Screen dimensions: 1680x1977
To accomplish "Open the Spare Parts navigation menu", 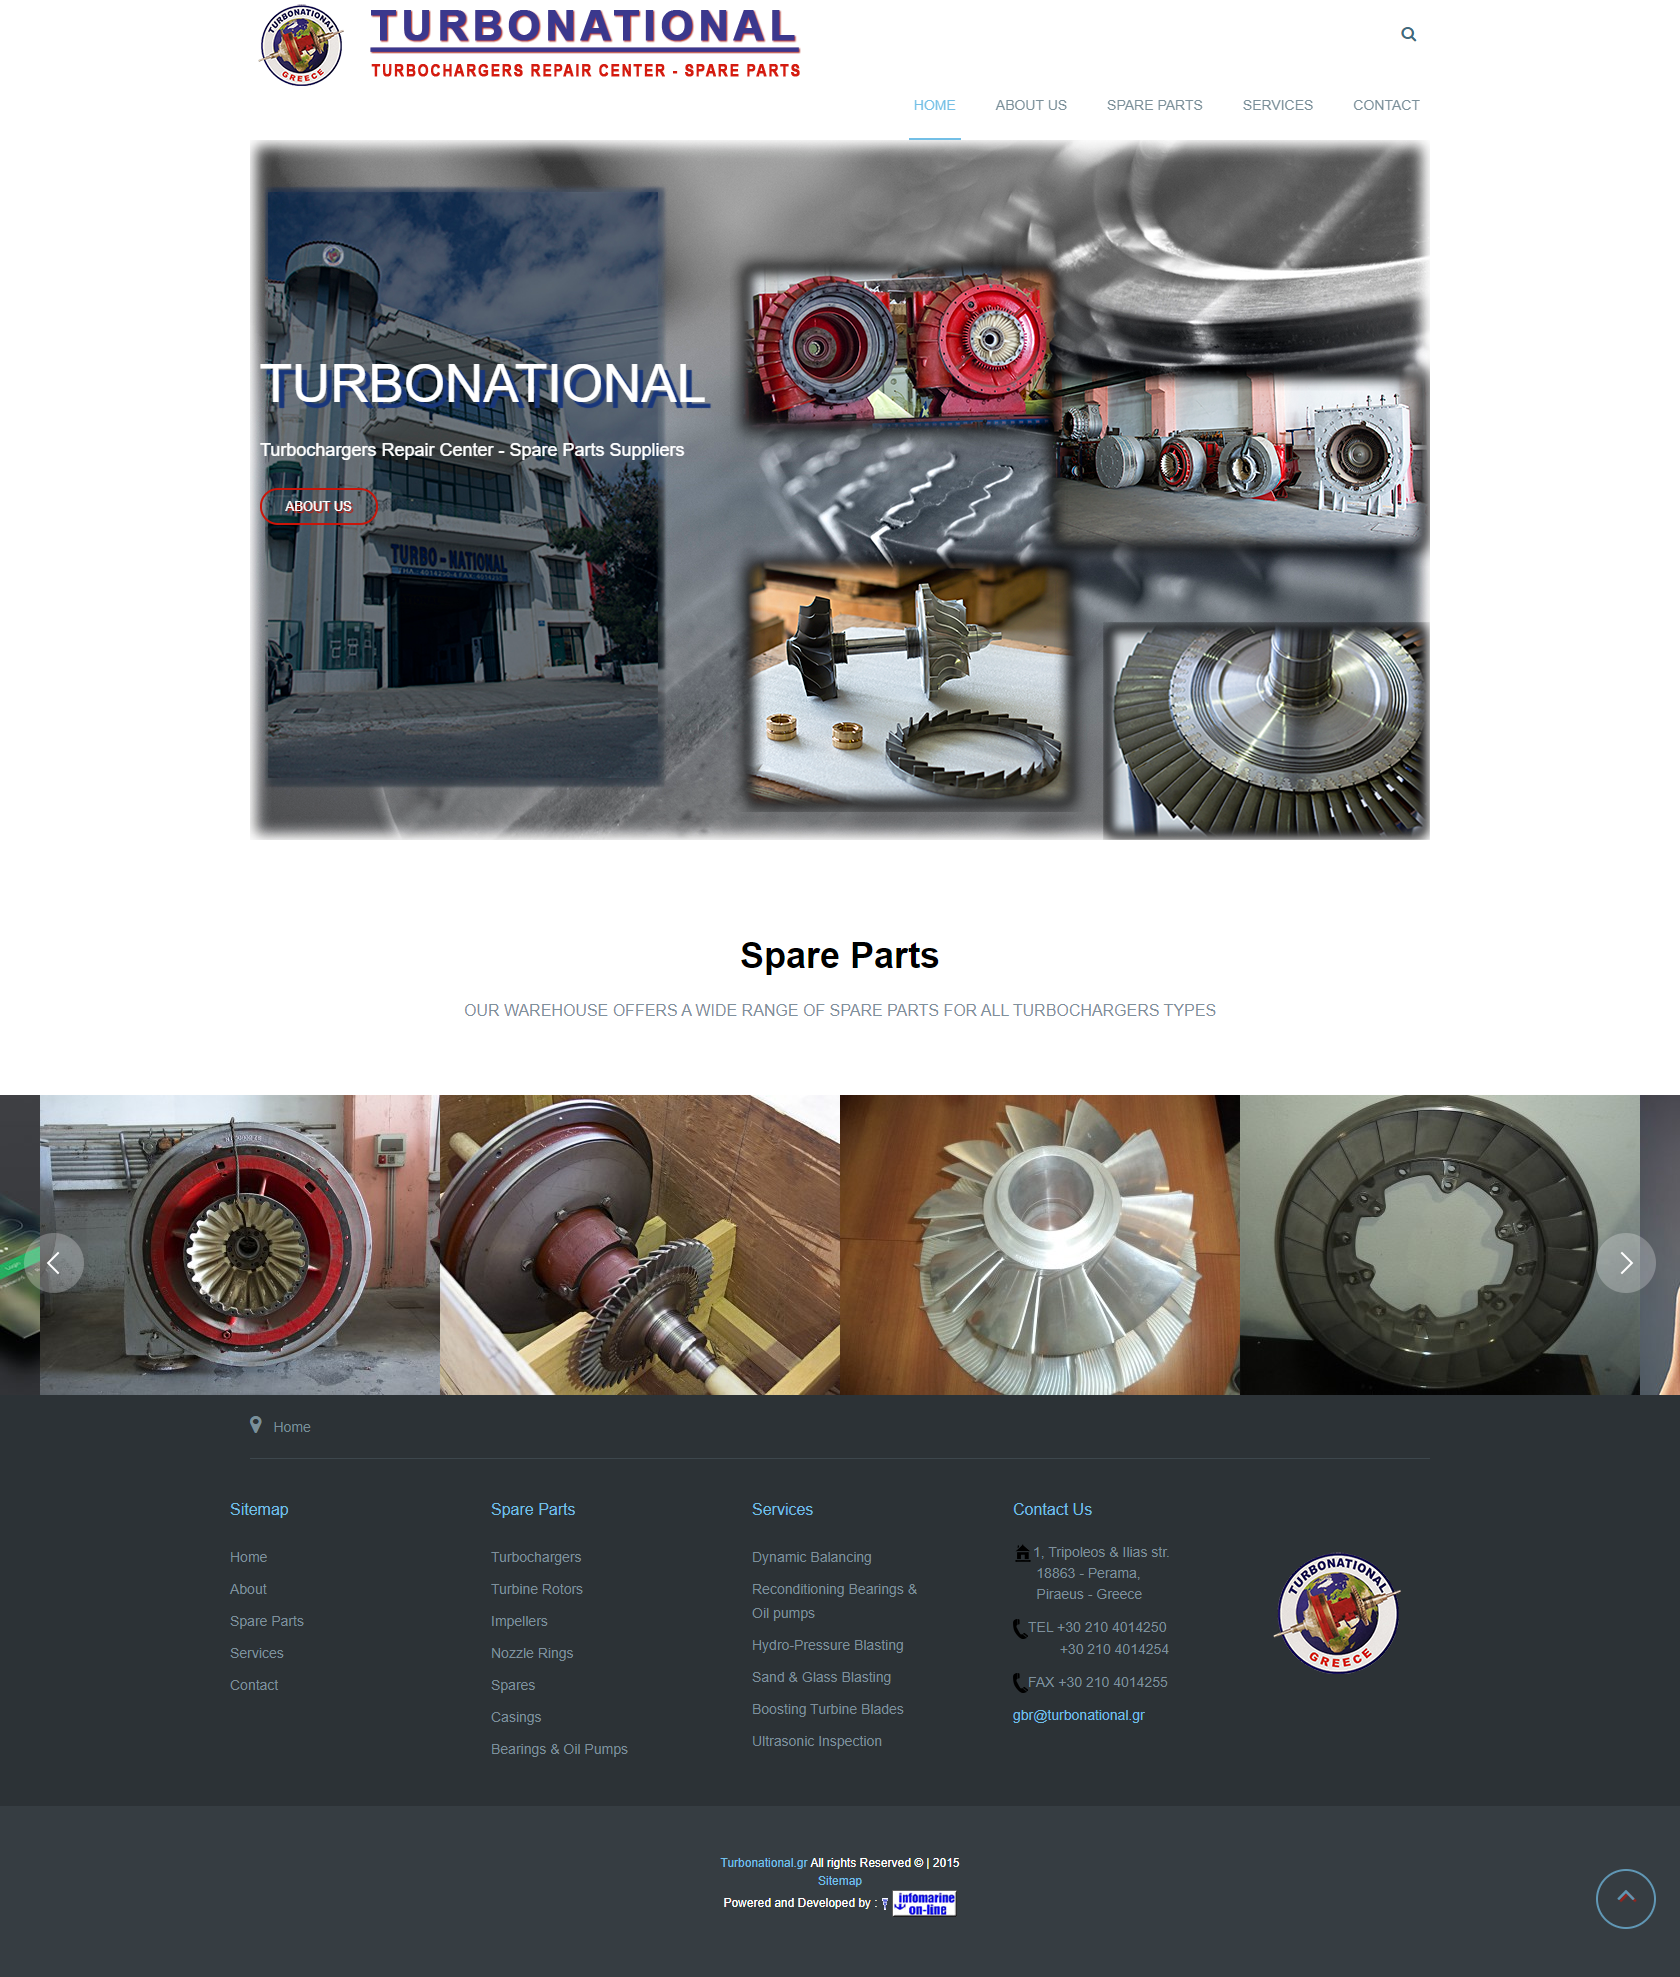I will point(1154,105).
